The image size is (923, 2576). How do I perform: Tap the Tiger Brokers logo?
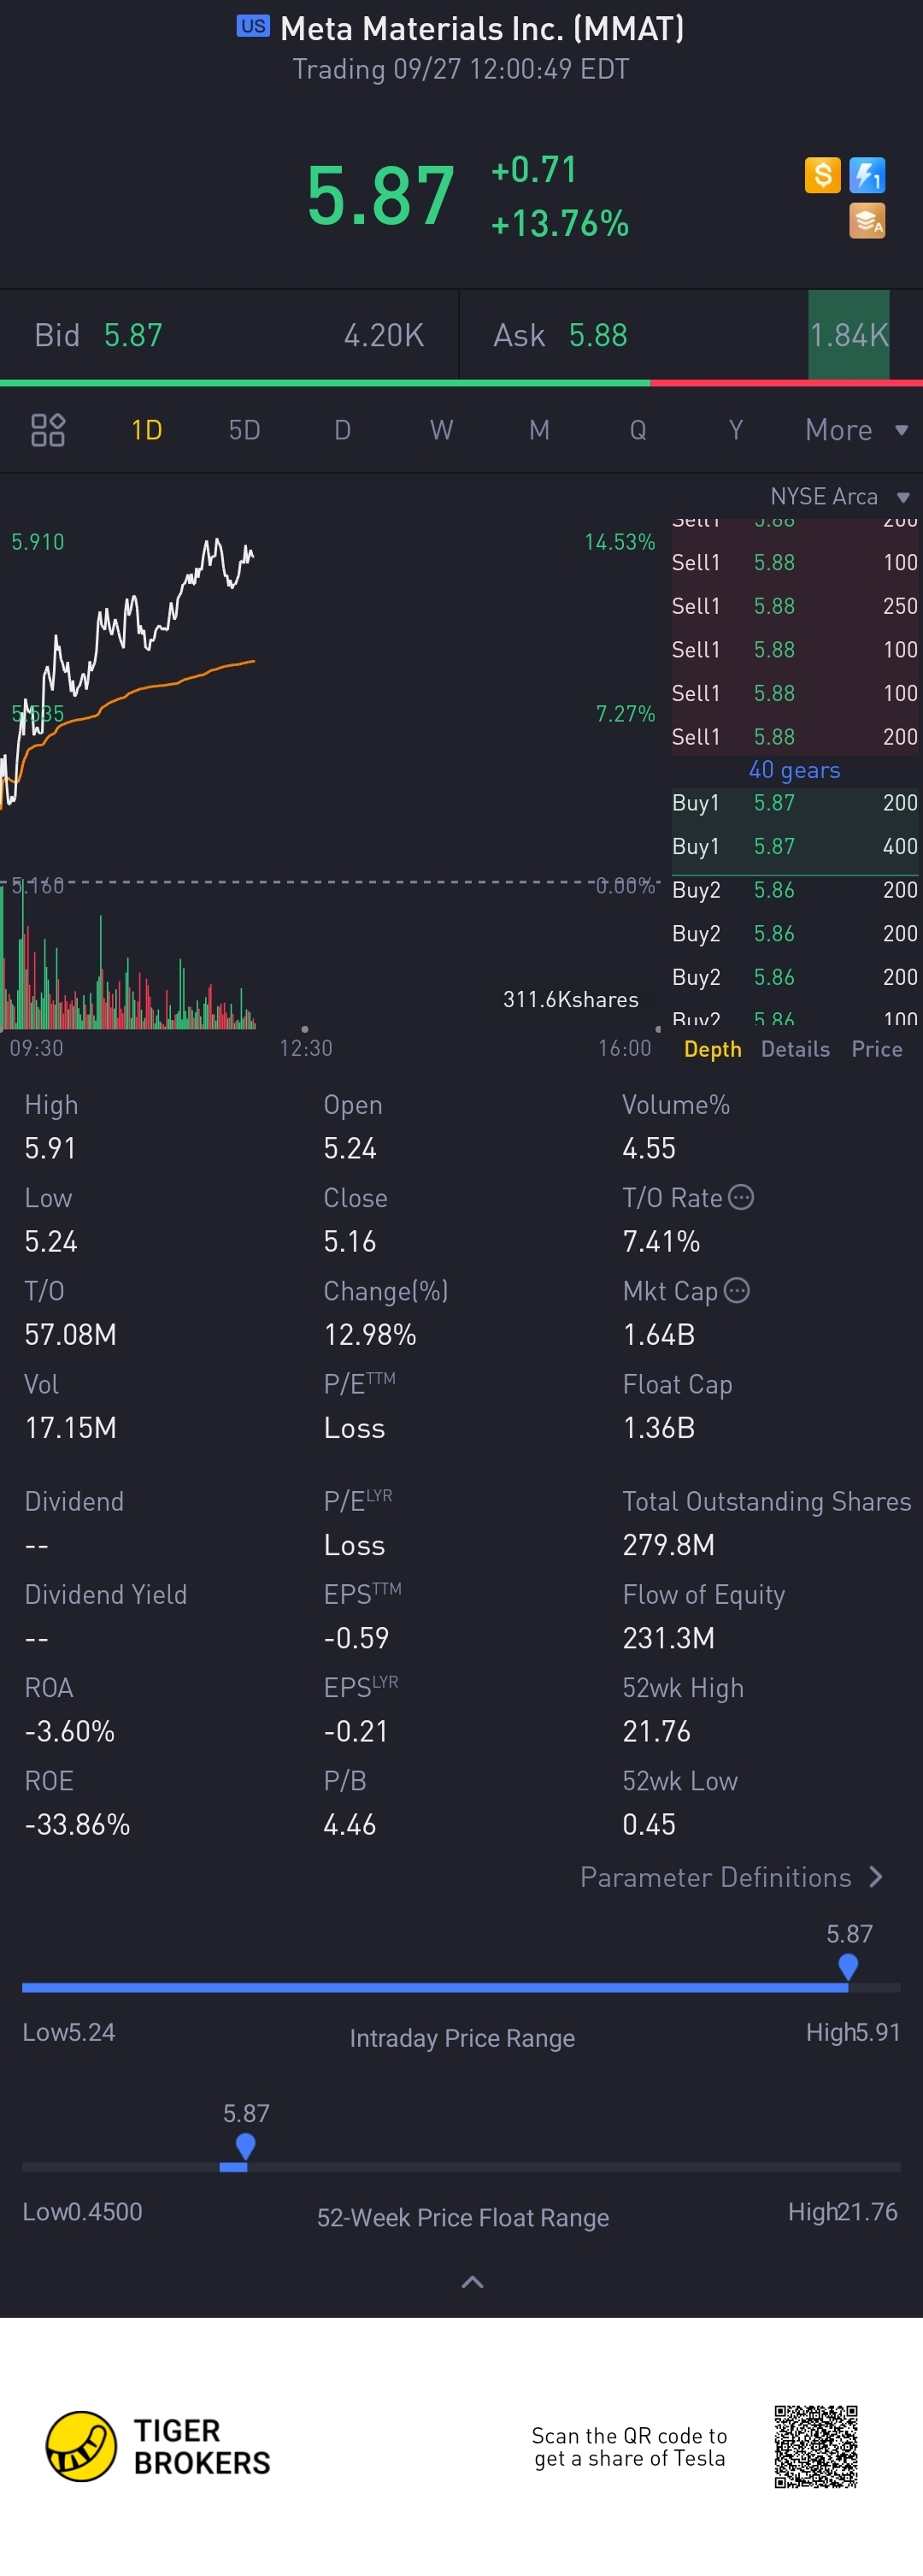pos(158,2446)
